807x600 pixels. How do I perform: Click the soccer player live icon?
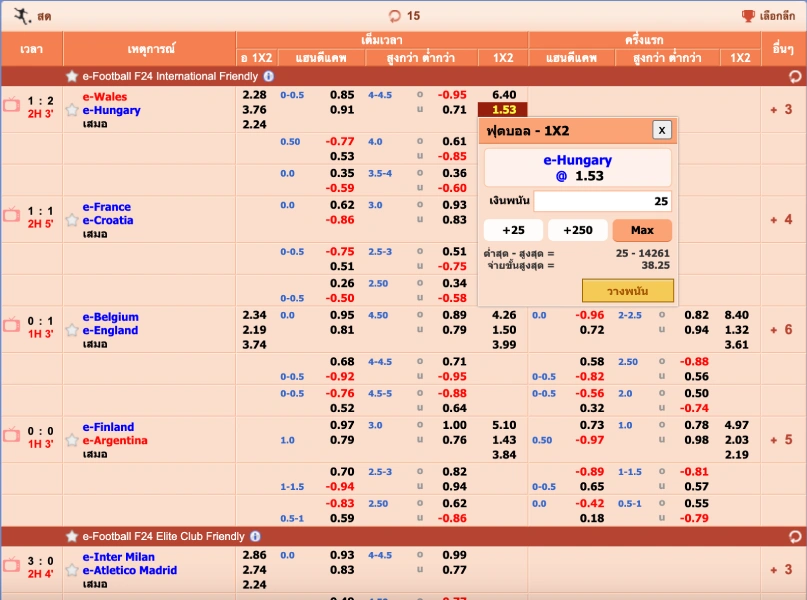[x=20, y=16]
